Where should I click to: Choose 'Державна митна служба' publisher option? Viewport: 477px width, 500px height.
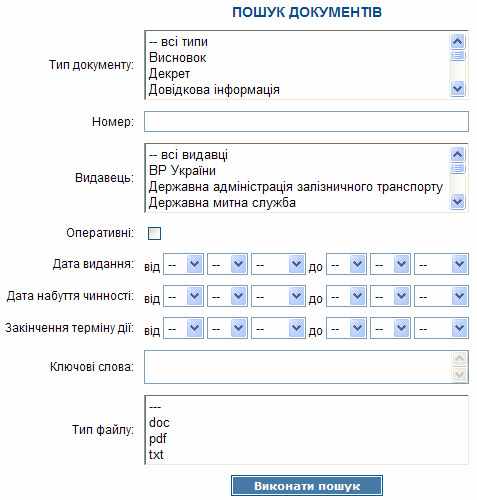(x=222, y=203)
